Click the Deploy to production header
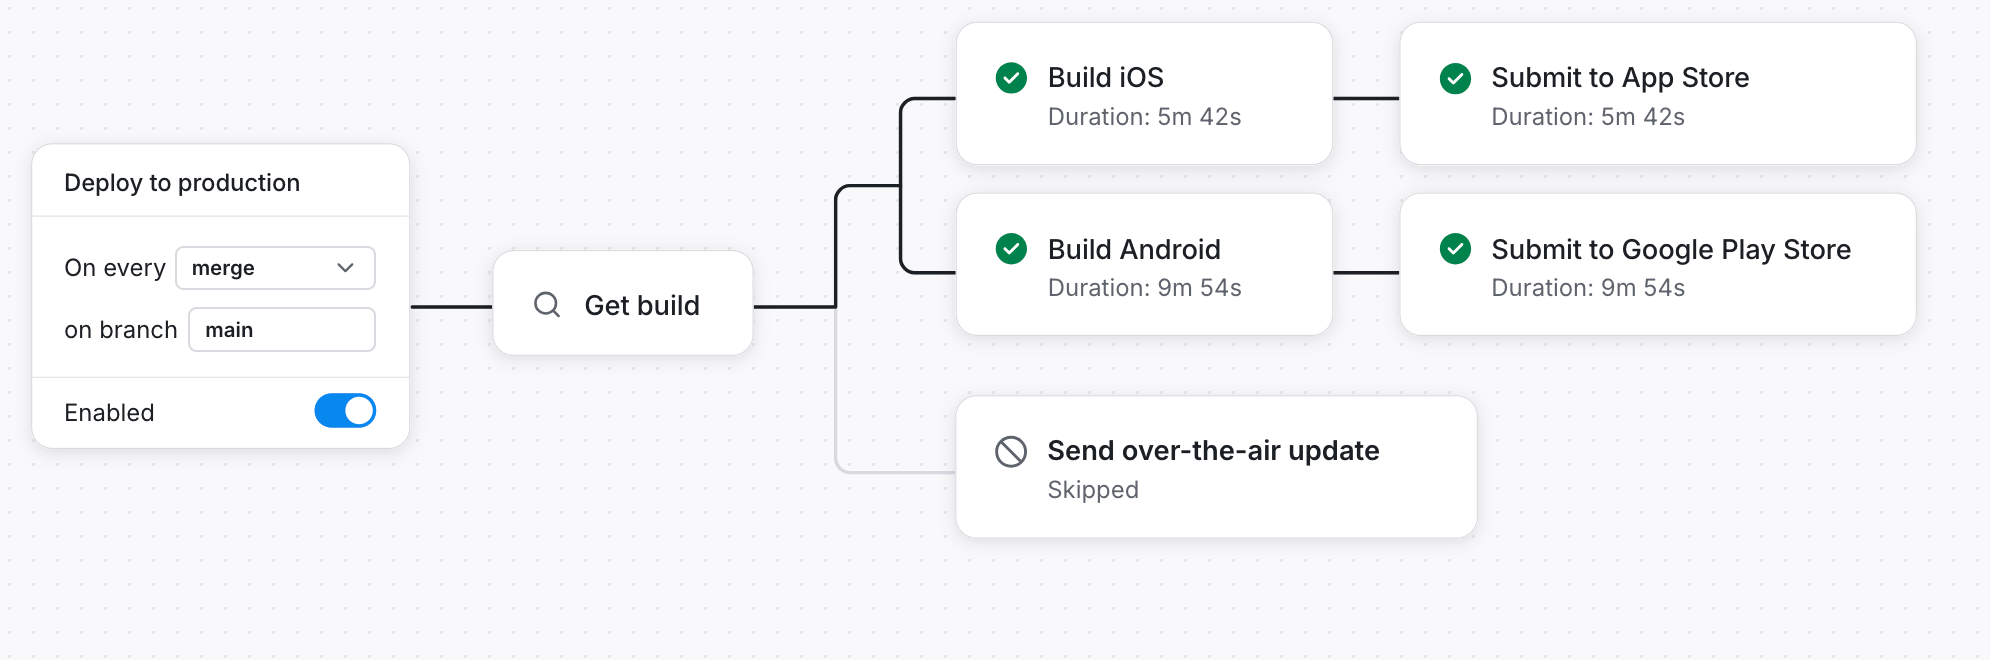The height and width of the screenshot is (660, 1990). 182,183
